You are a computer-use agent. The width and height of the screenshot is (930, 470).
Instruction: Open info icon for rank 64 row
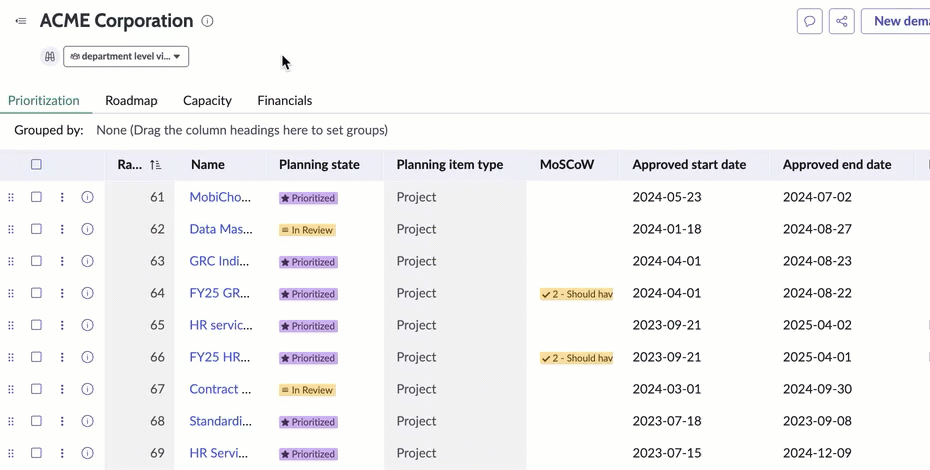[x=87, y=293]
